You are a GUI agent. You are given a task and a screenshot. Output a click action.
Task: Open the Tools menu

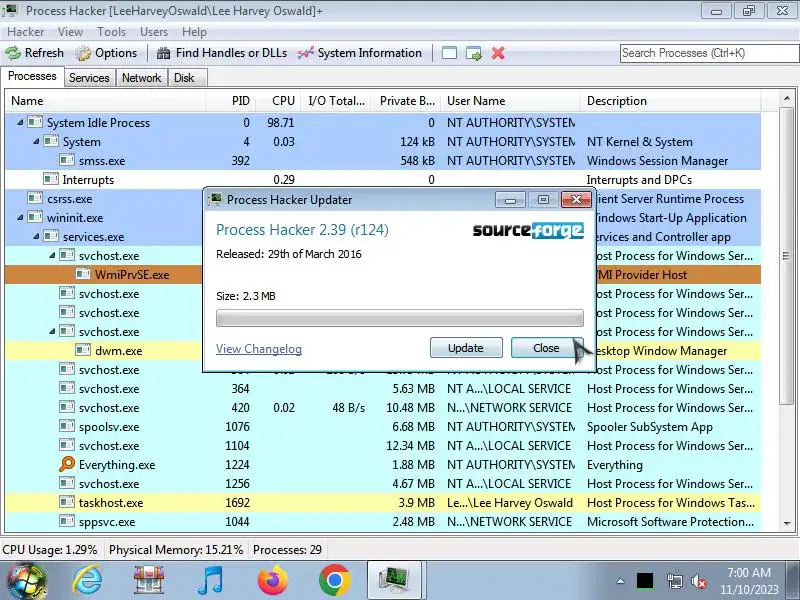(111, 32)
